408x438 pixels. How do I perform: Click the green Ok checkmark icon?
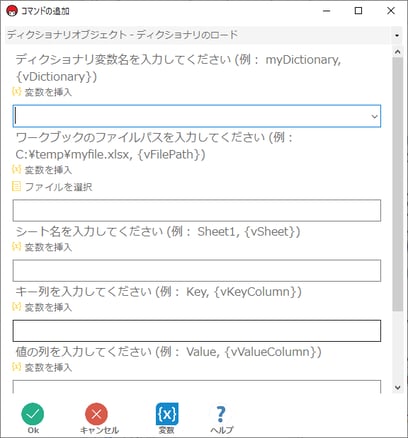[33, 414]
